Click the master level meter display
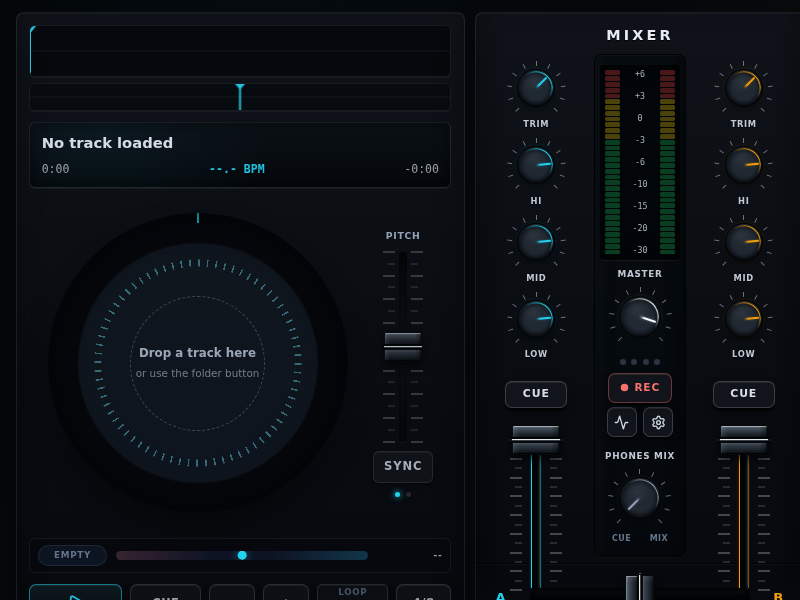 [640, 162]
